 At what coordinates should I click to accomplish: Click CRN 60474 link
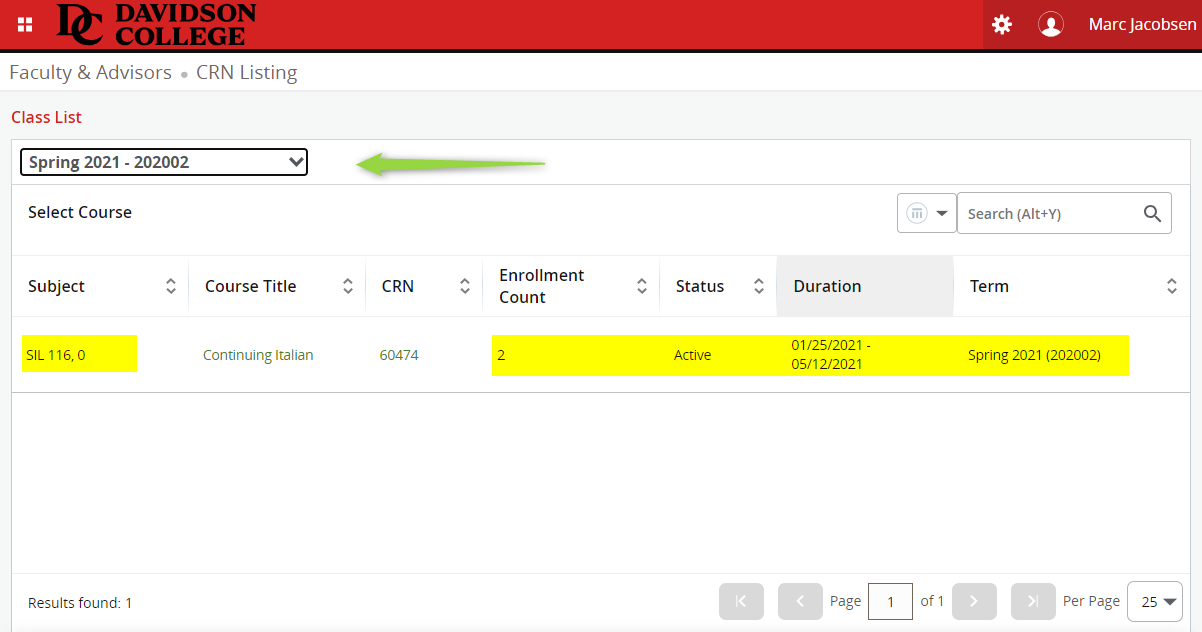click(399, 355)
